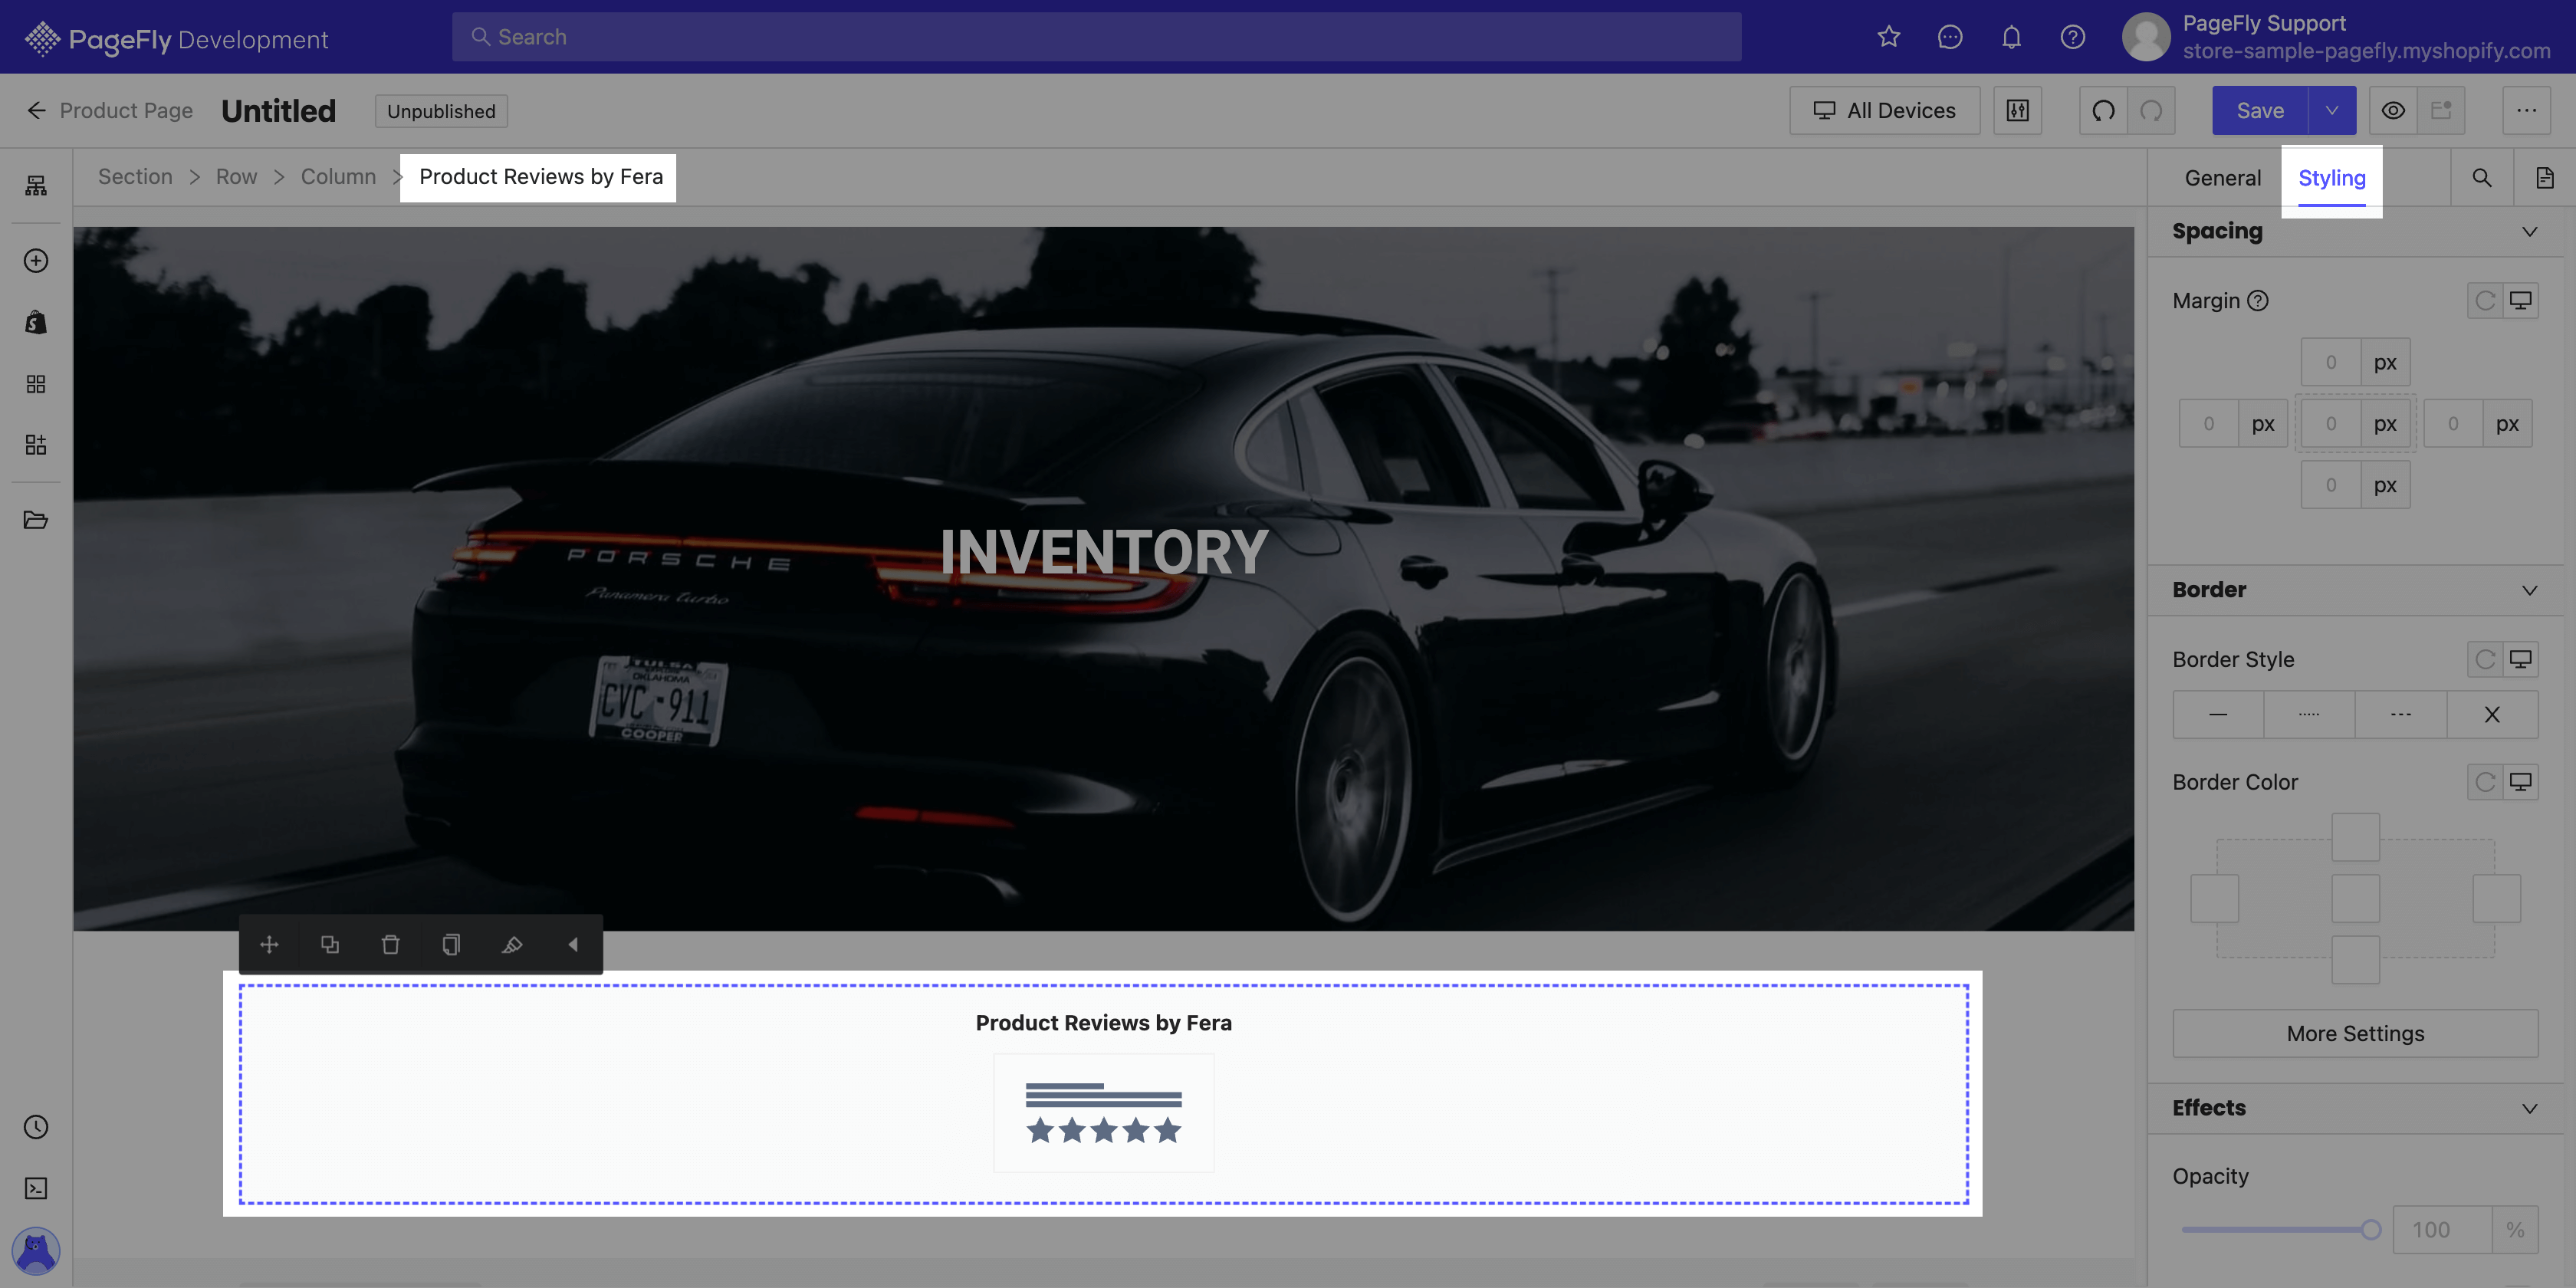Click the Save button

point(2260,110)
